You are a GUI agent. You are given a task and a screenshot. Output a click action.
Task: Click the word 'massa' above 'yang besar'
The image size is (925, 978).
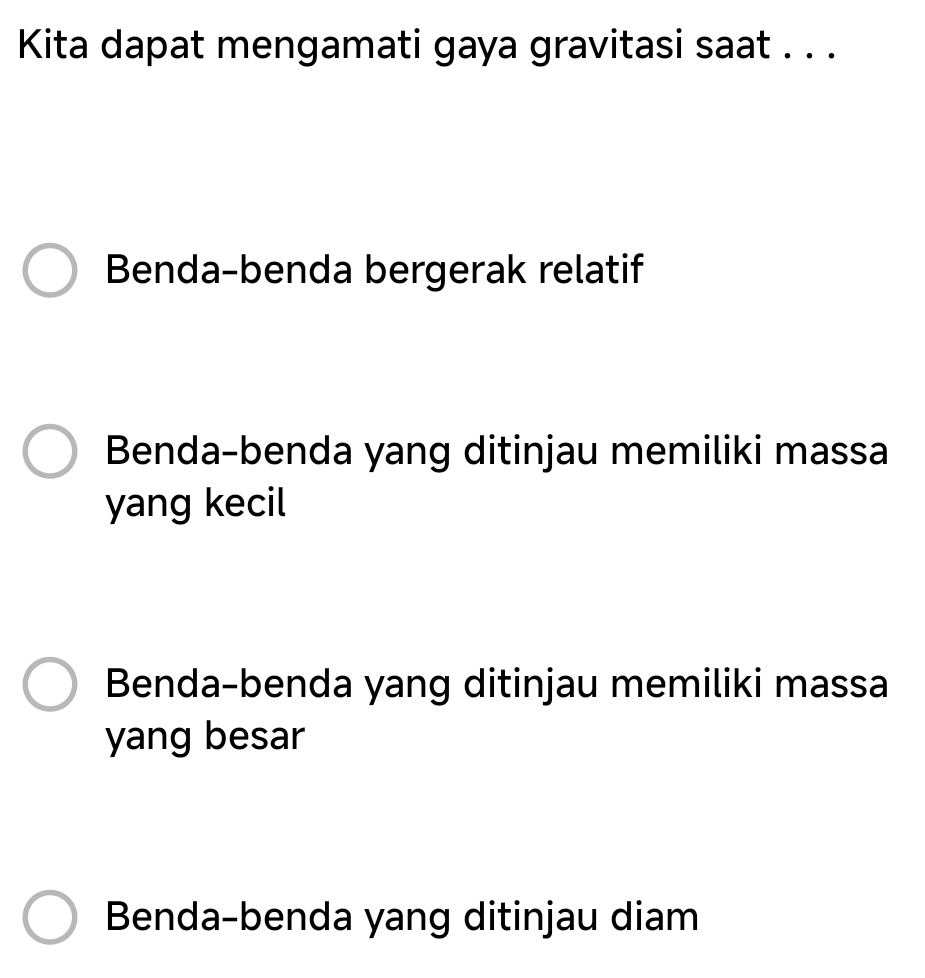click(831, 685)
